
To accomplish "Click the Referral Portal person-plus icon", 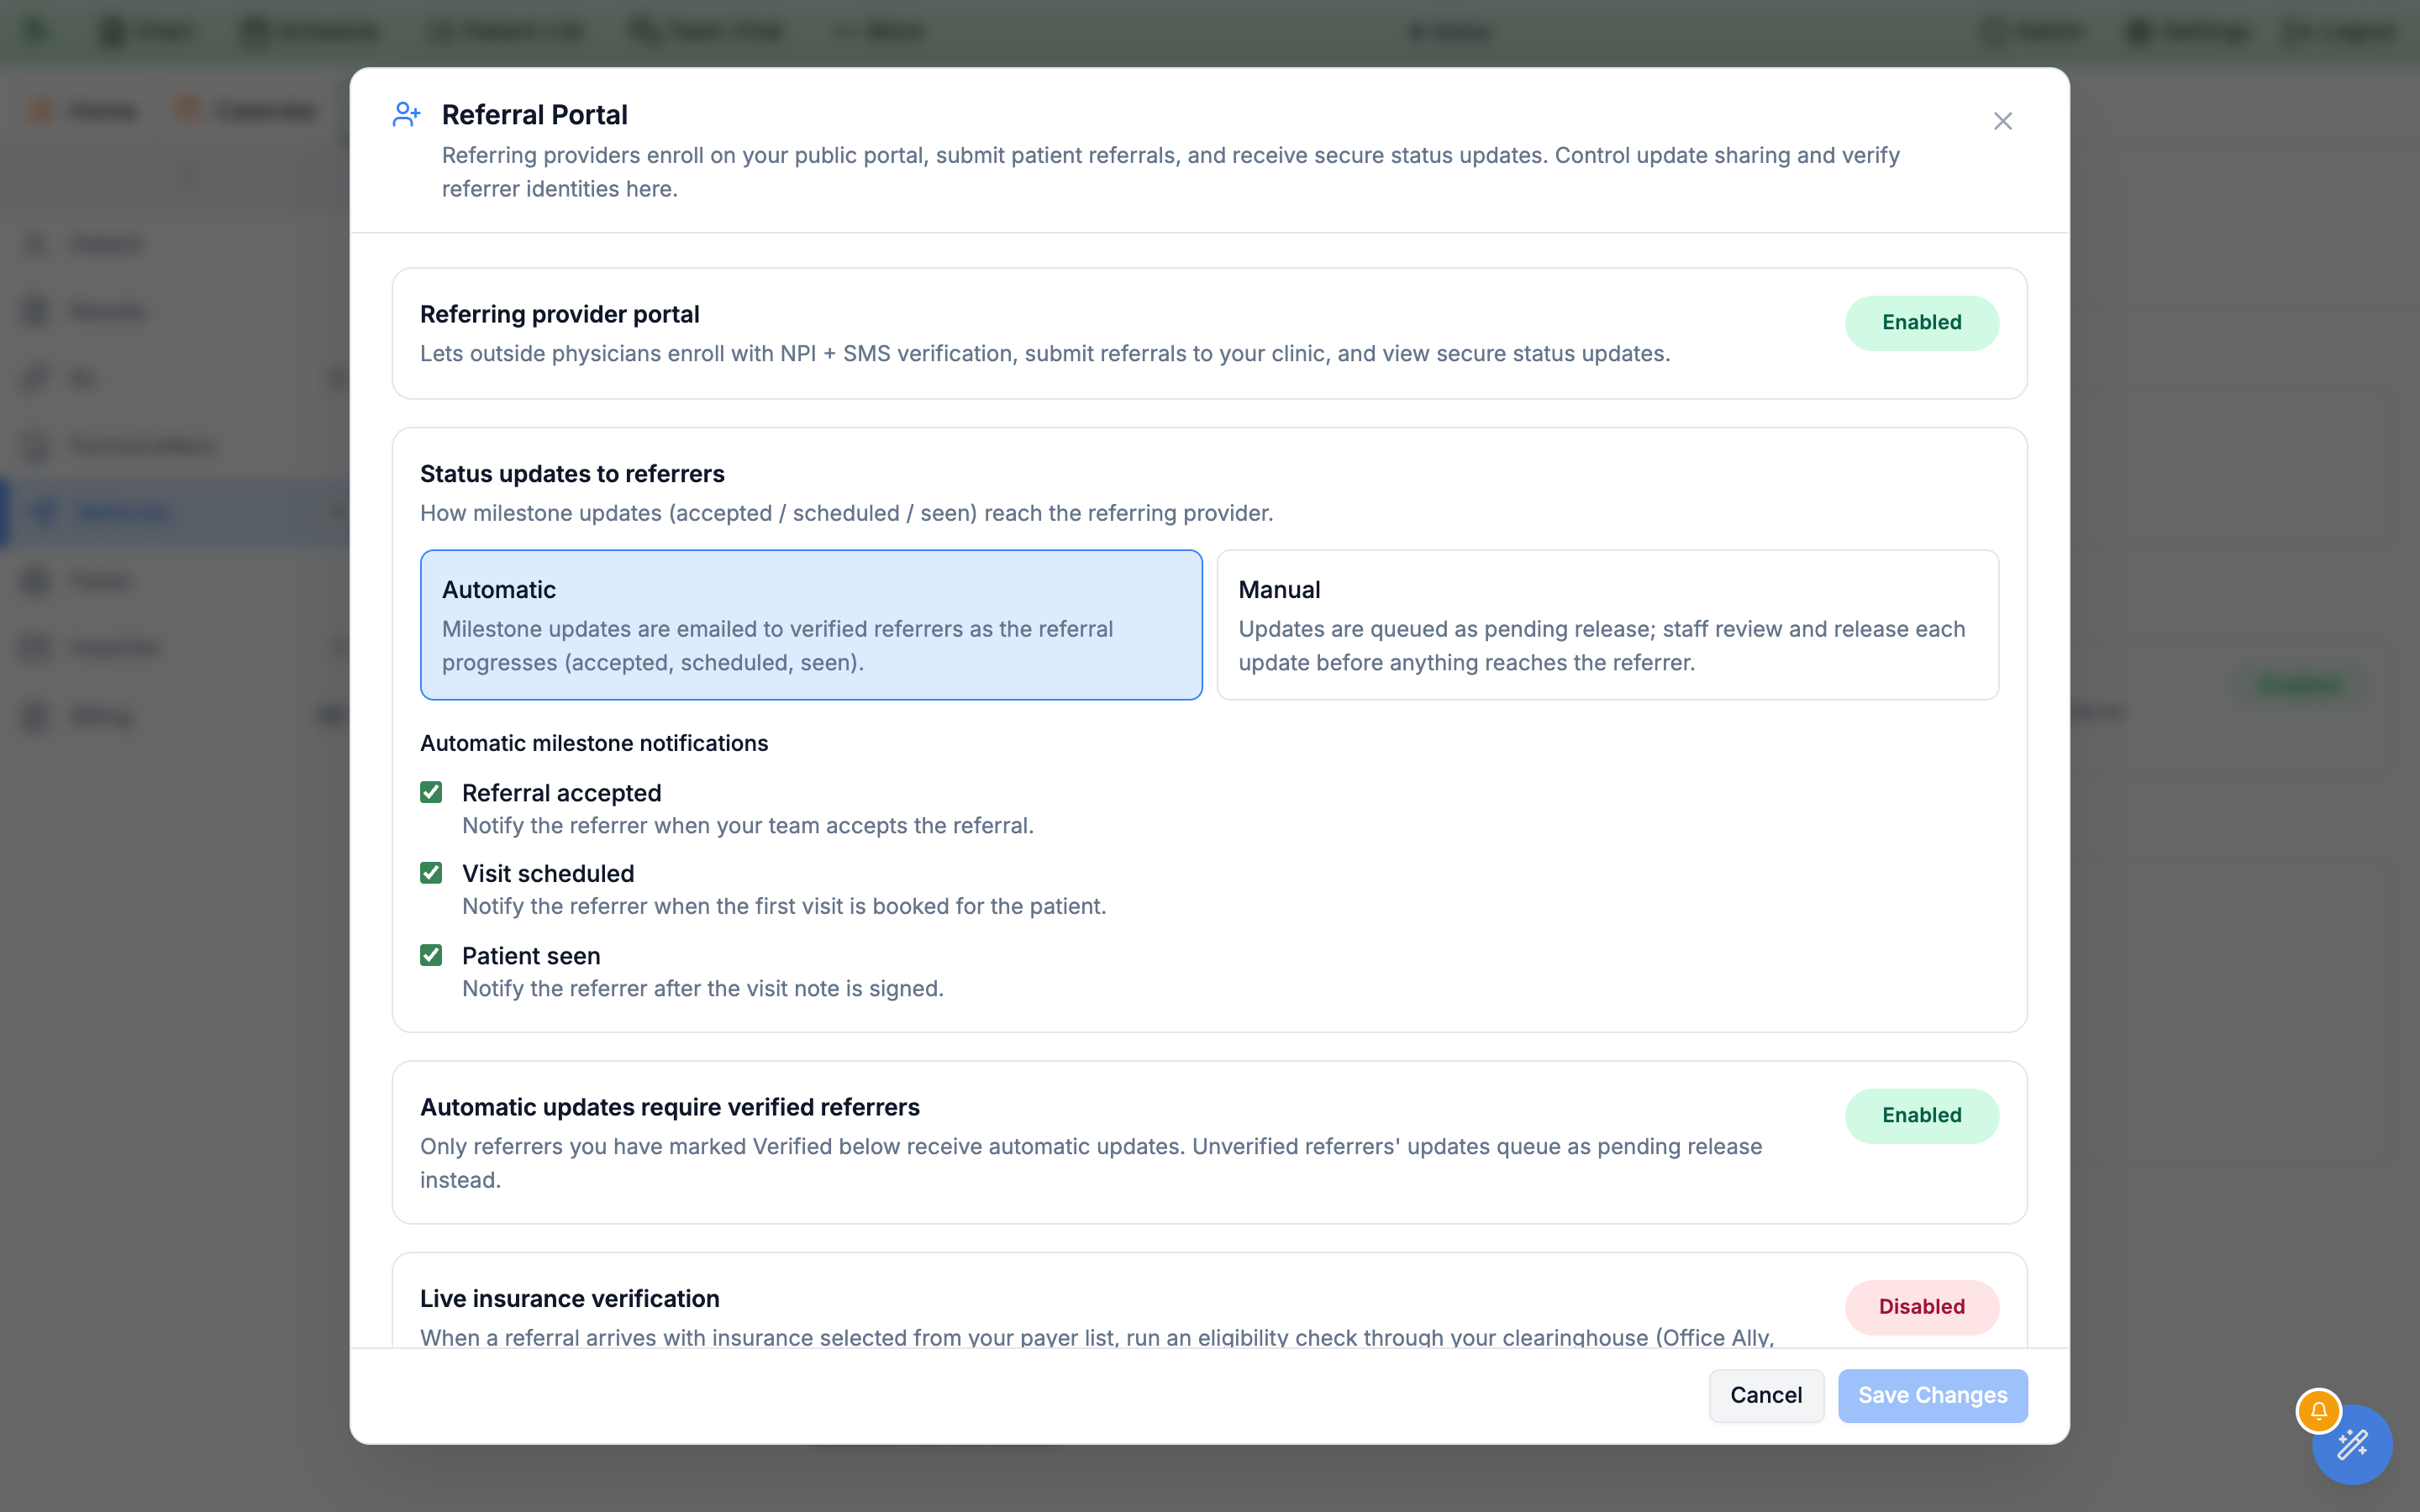I will coord(406,115).
